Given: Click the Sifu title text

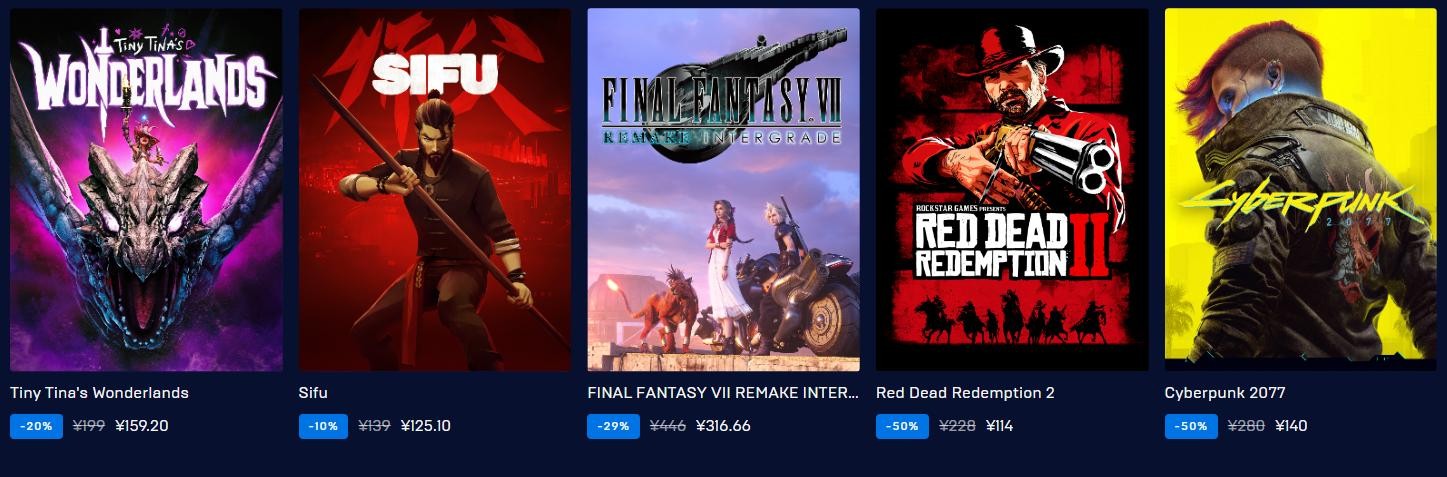Looking at the screenshot, I should click(313, 393).
